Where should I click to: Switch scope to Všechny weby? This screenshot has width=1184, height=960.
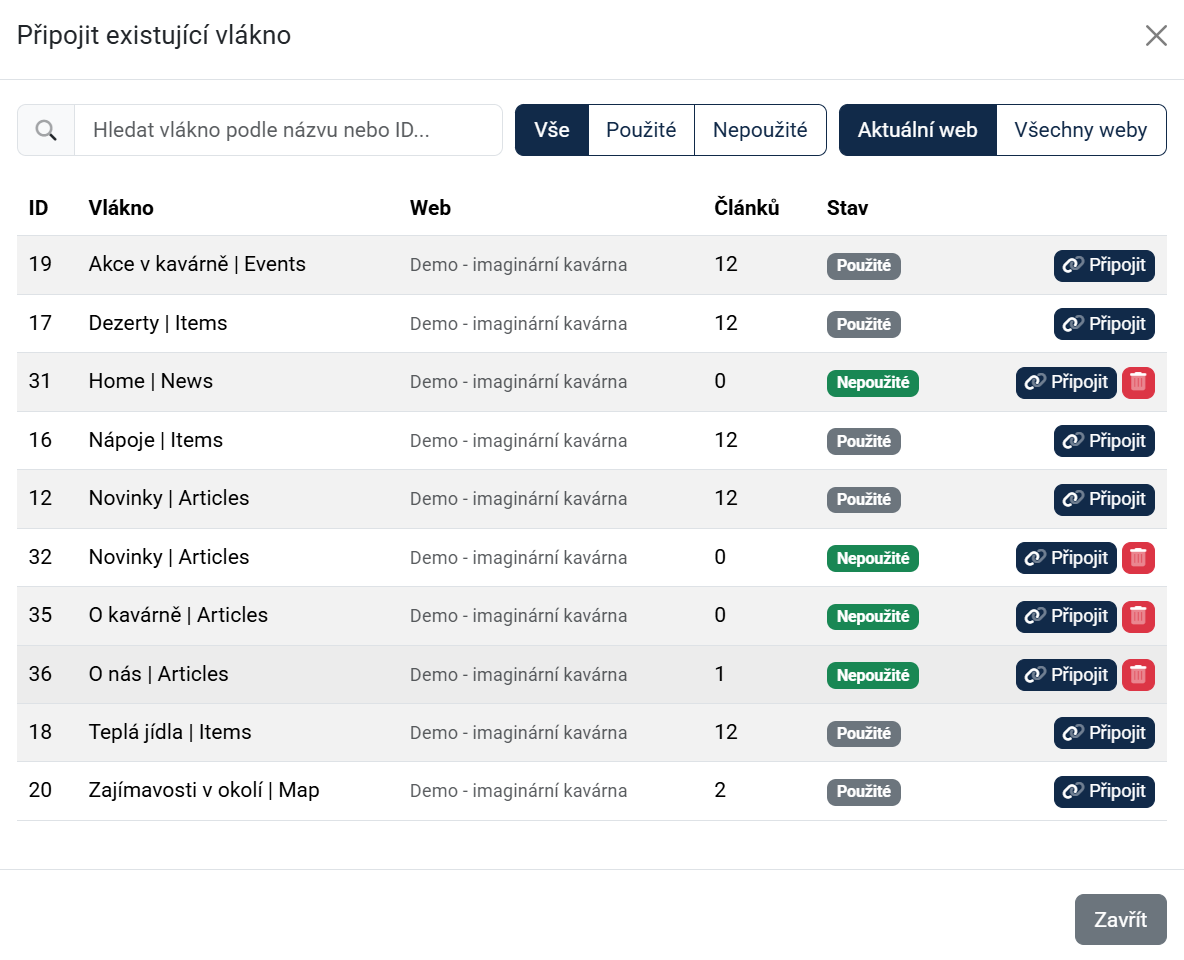tap(1081, 130)
